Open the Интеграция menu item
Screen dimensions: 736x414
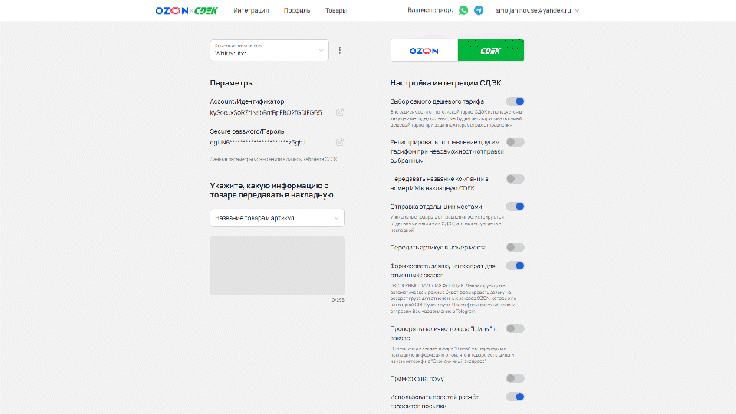click(251, 10)
